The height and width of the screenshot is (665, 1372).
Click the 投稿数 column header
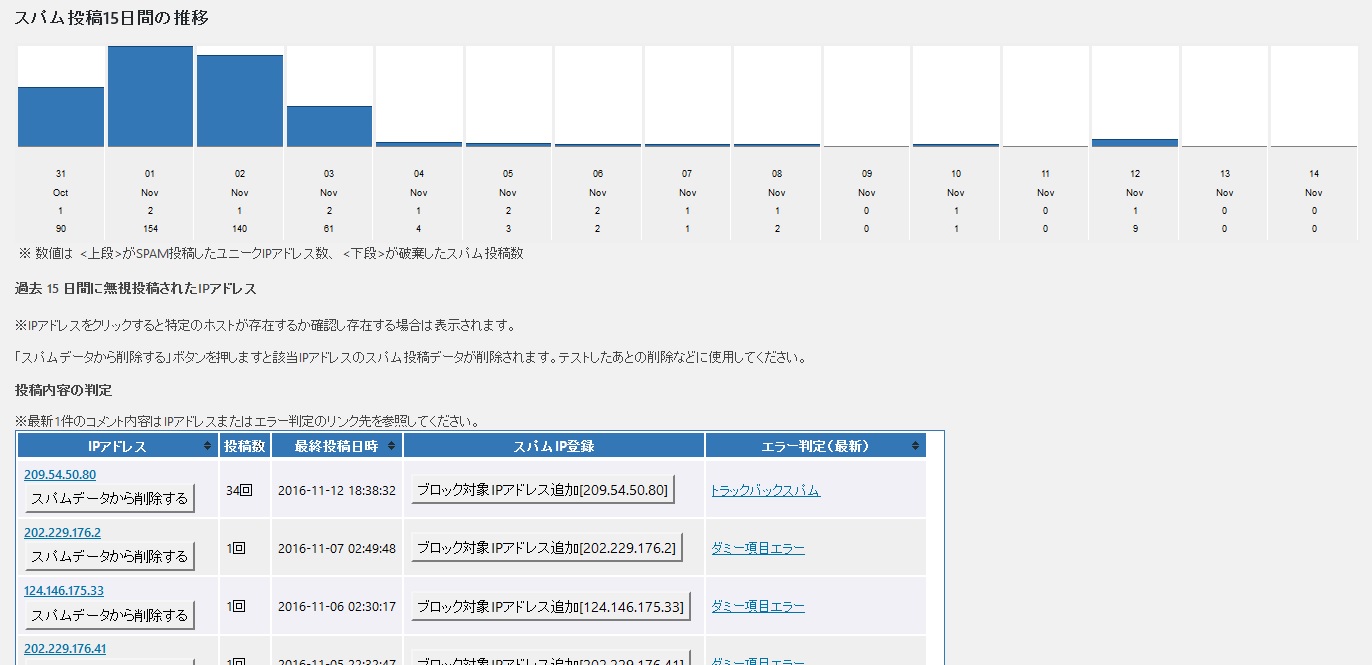[x=244, y=446]
